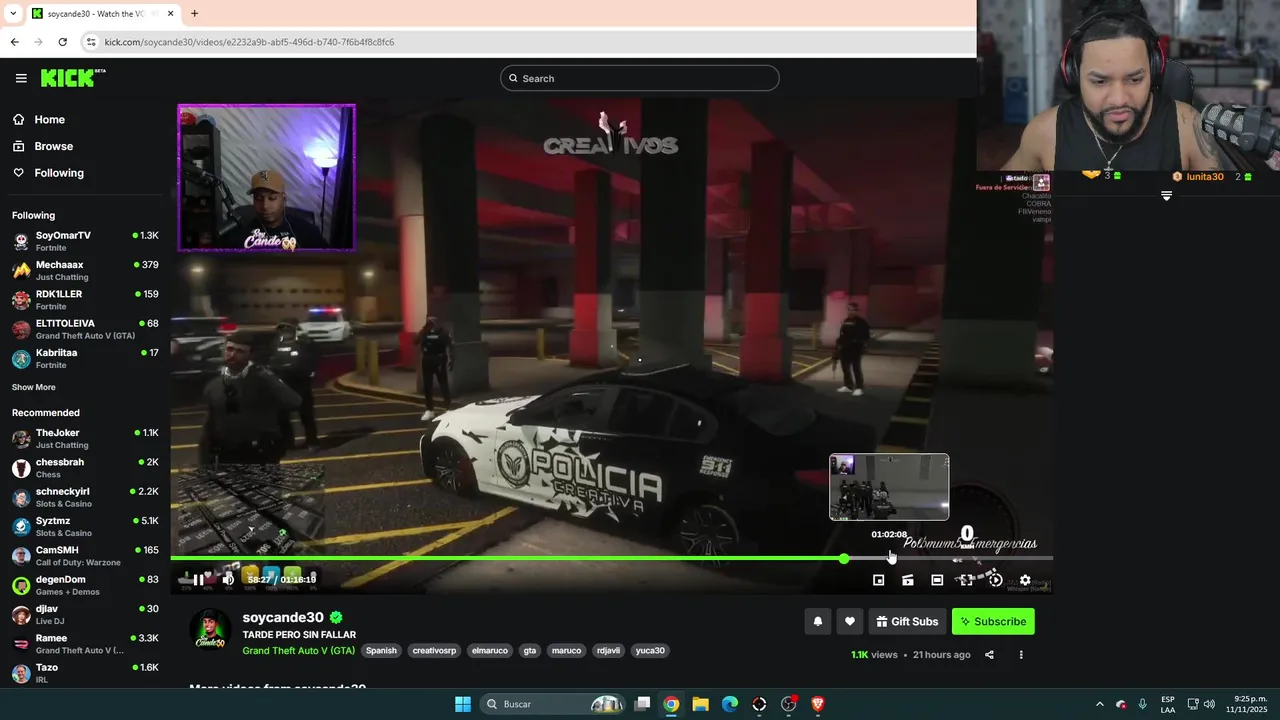
Task: Pause the video playback
Action: pos(198,580)
